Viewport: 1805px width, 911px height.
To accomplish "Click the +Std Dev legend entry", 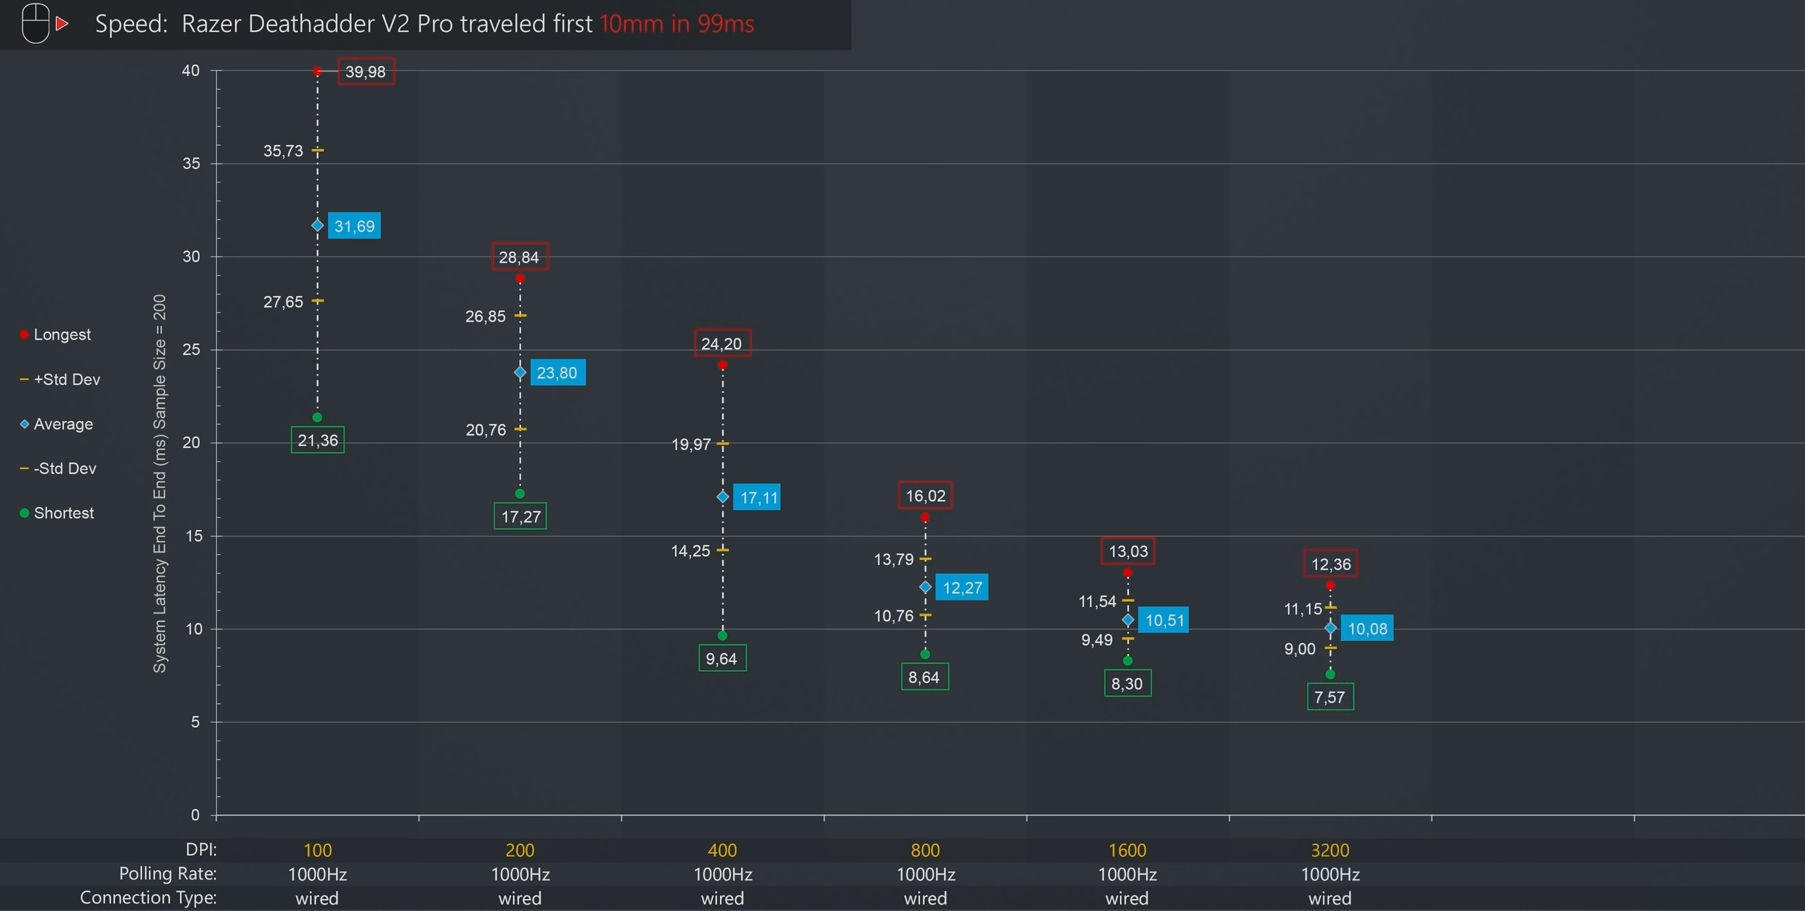I will [60, 380].
